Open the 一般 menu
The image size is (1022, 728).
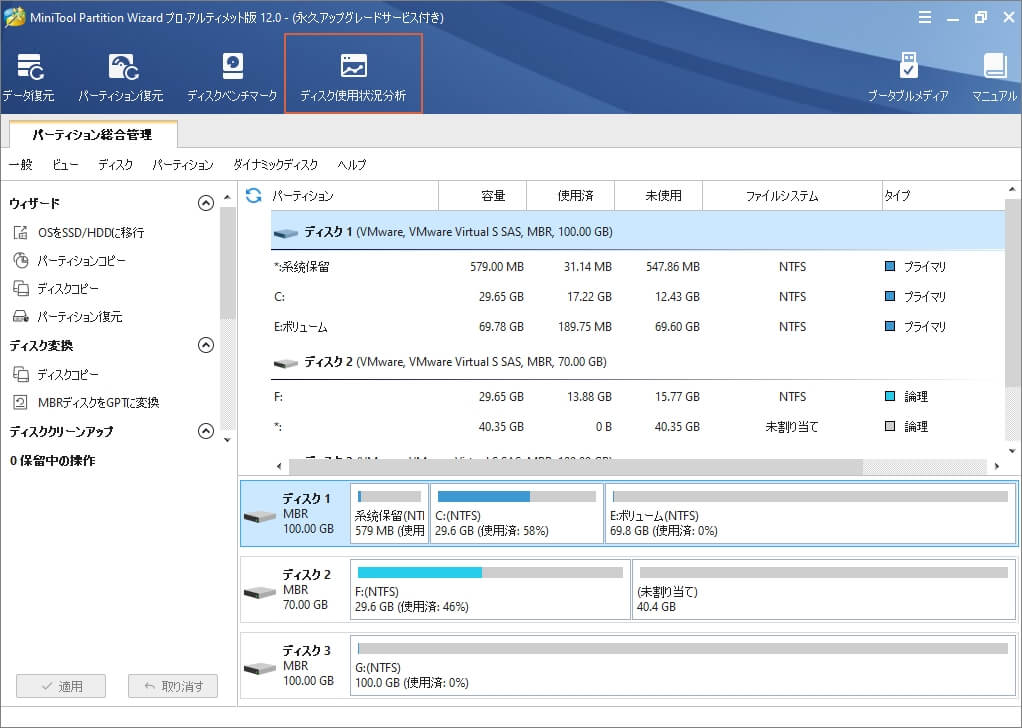pos(21,165)
